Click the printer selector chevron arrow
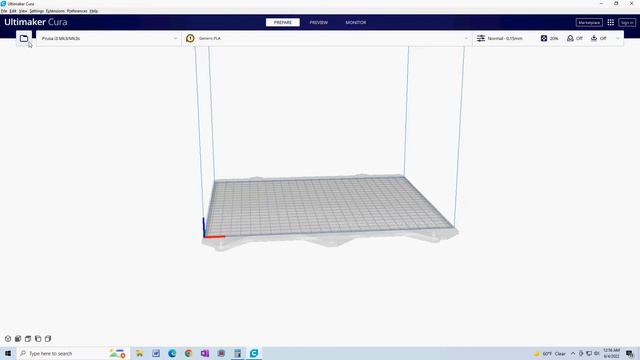The height and width of the screenshot is (360, 640). pyautogui.click(x=176, y=38)
